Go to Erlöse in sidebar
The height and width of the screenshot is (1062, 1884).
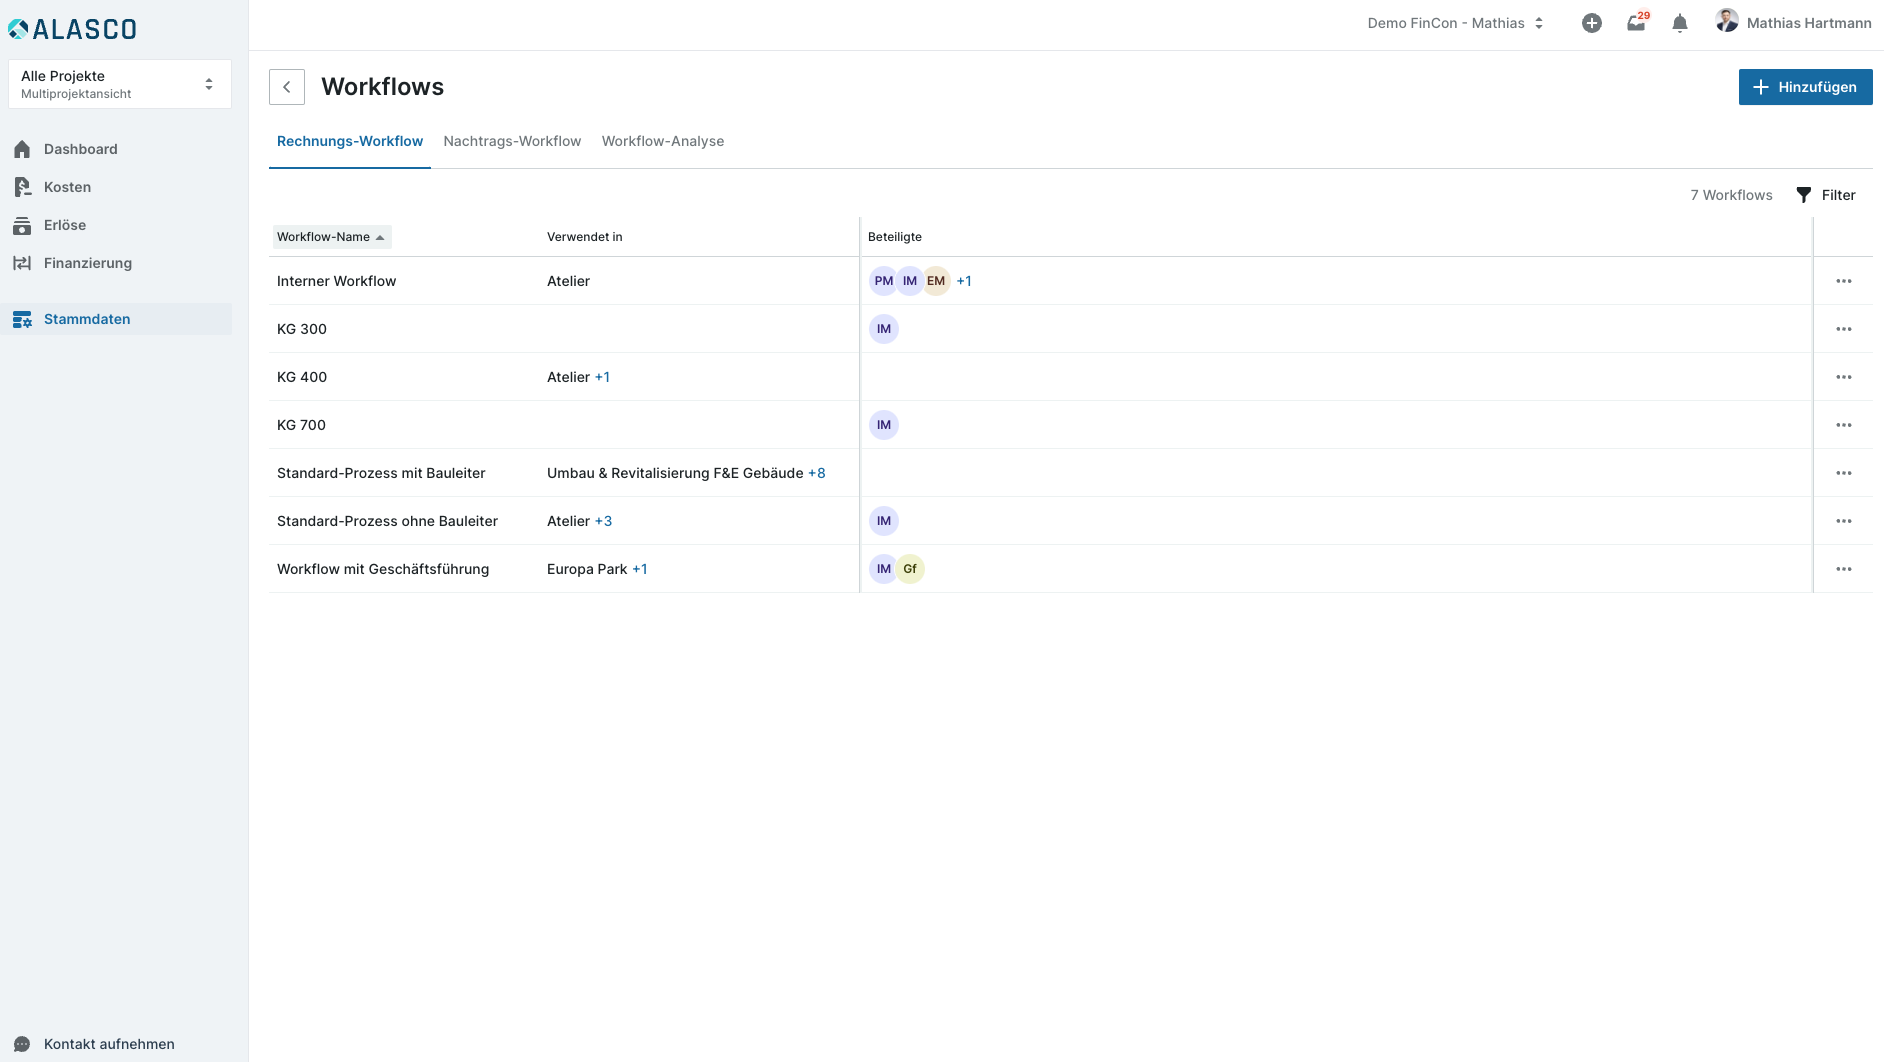(65, 225)
